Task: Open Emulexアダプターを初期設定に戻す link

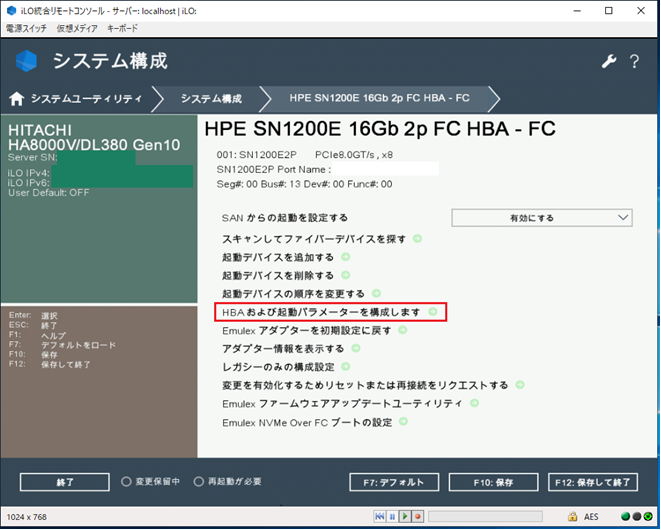Action: point(306,330)
